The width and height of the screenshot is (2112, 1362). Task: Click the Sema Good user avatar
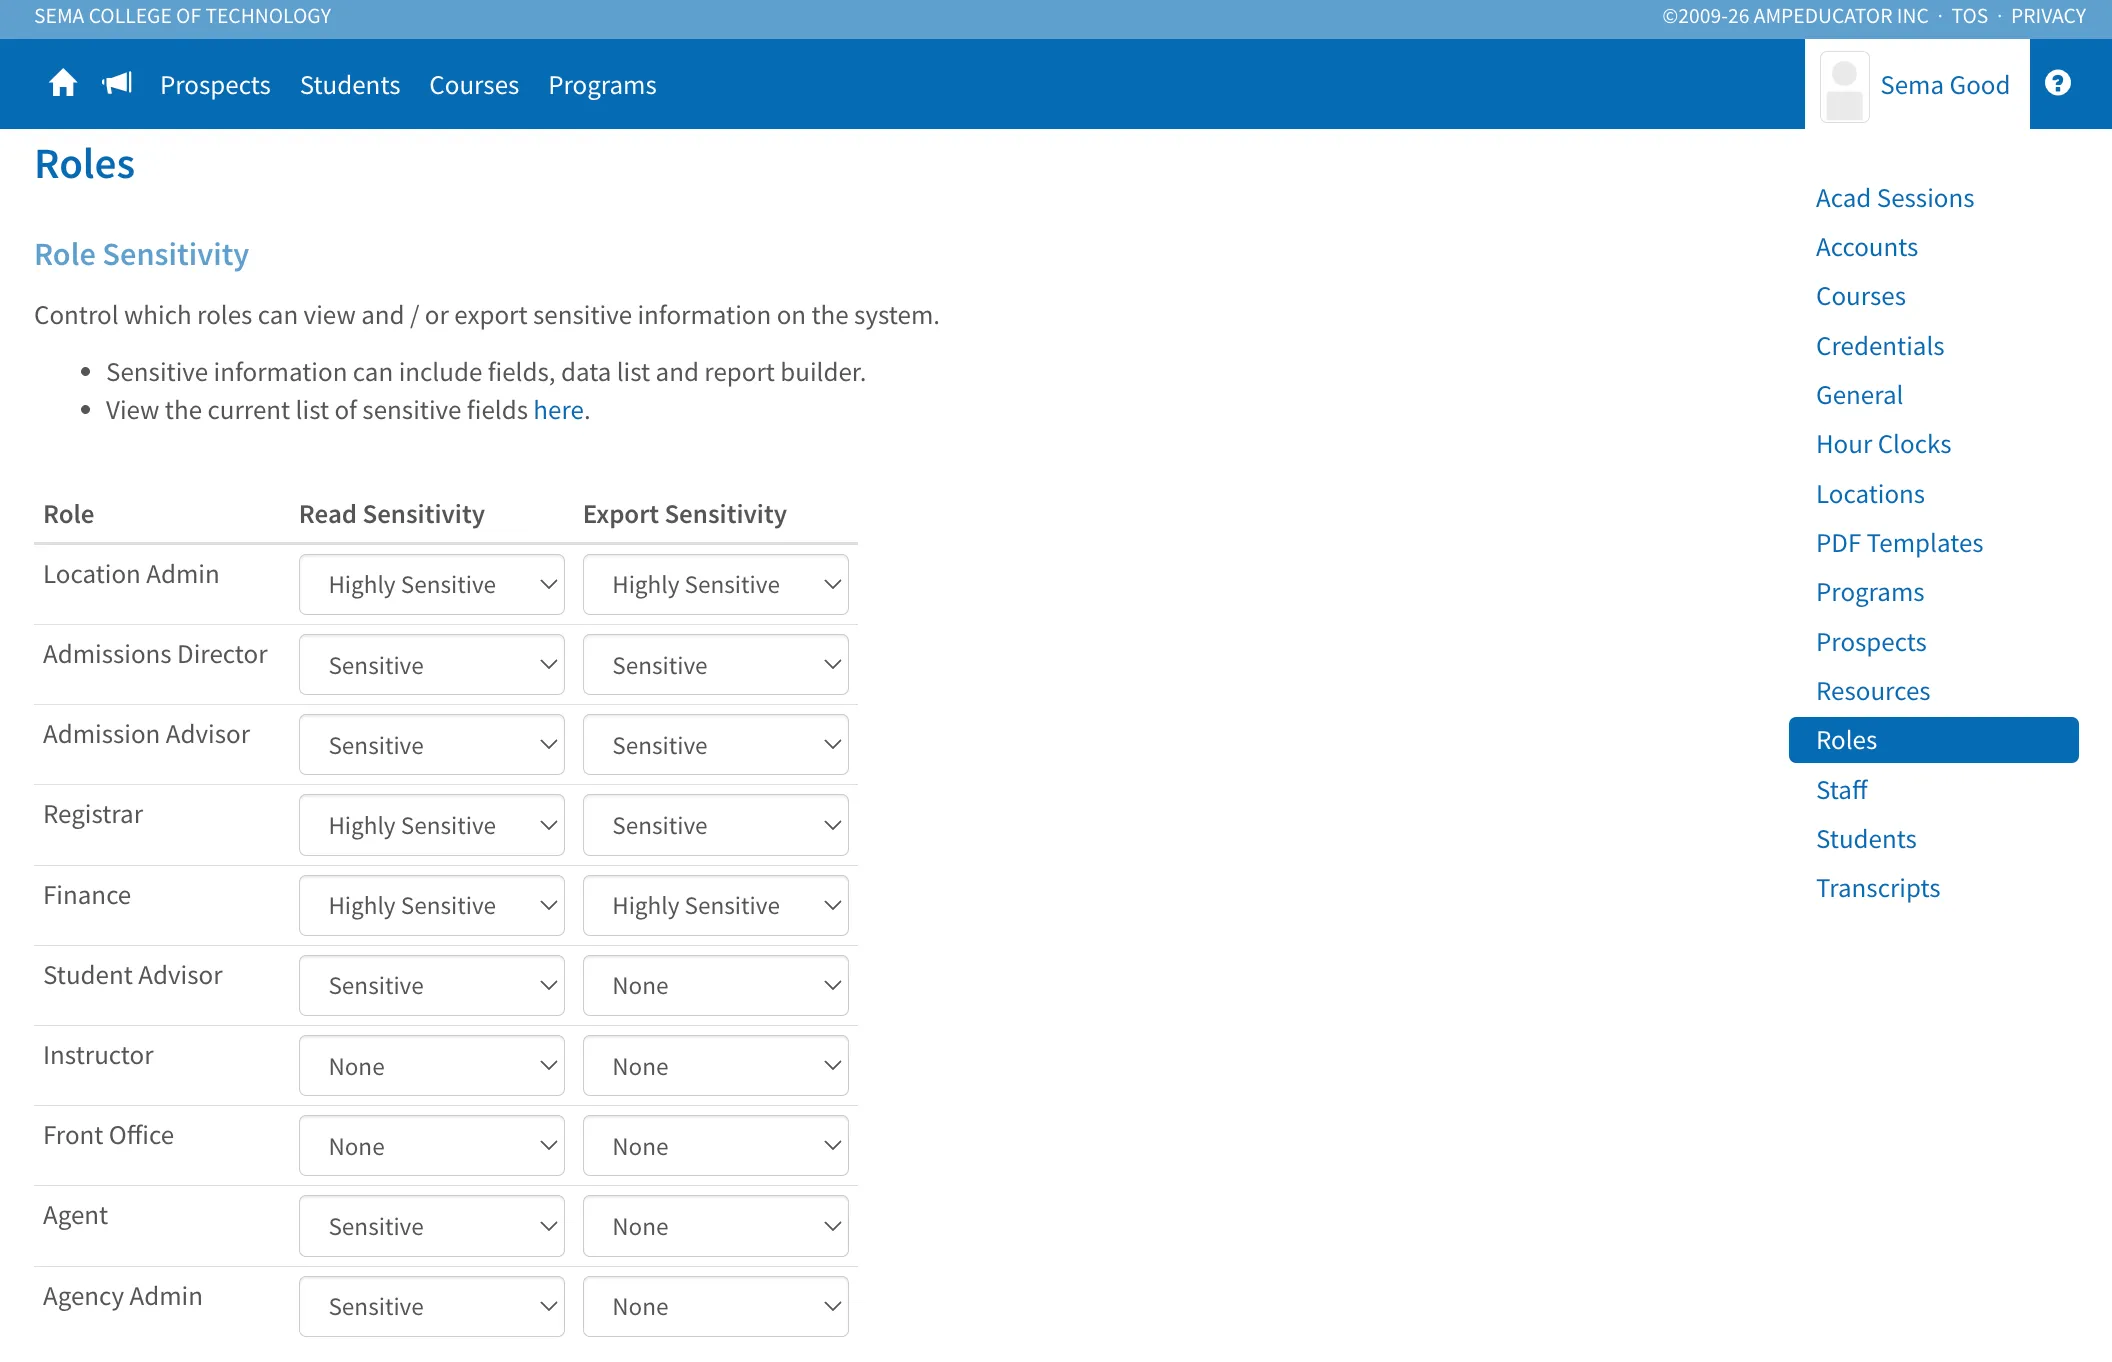tap(1844, 87)
